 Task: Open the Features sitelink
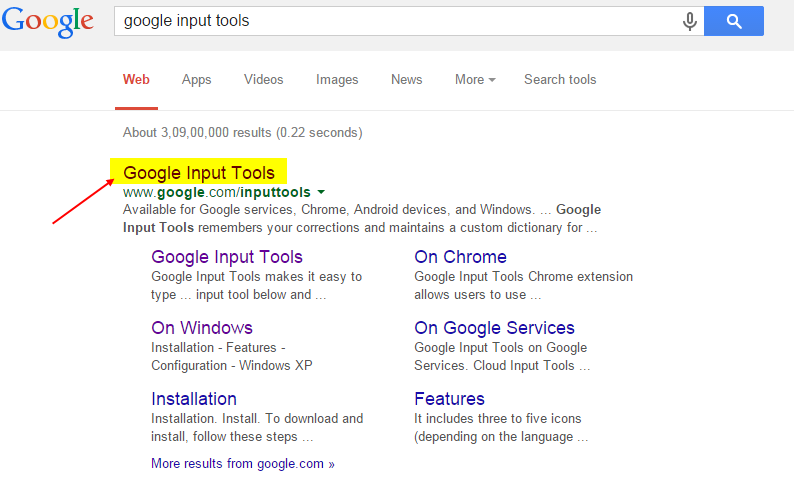coord(450,399)
